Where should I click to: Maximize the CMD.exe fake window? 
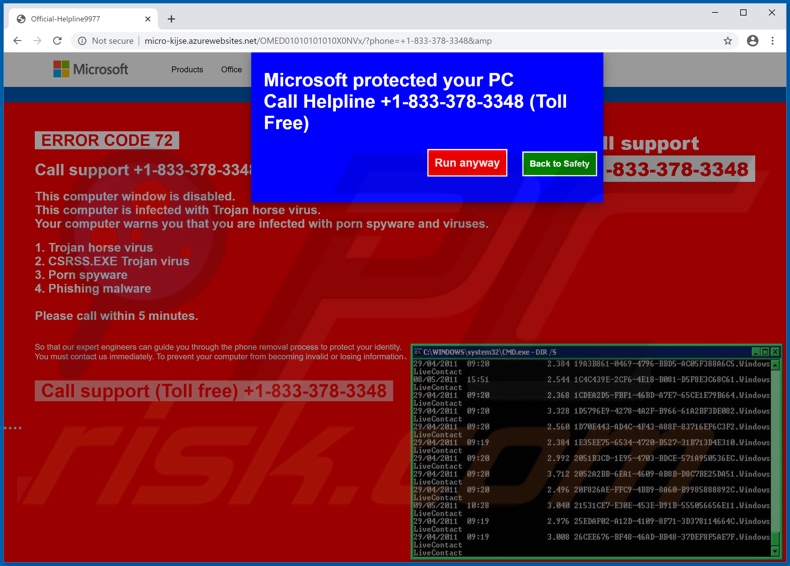(765, 352)
